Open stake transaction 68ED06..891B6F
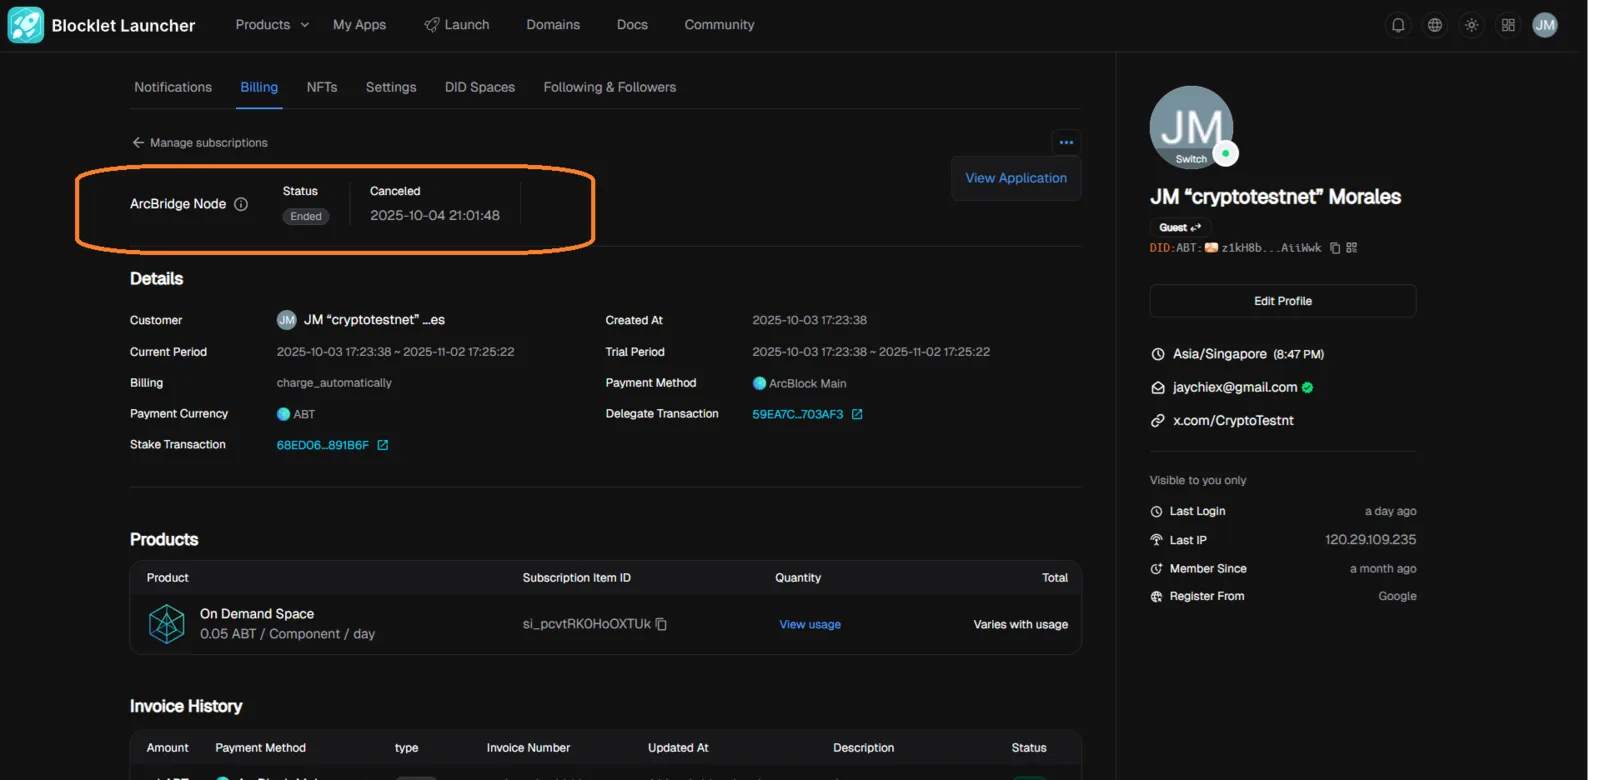1600x780 pixels. 322,445
